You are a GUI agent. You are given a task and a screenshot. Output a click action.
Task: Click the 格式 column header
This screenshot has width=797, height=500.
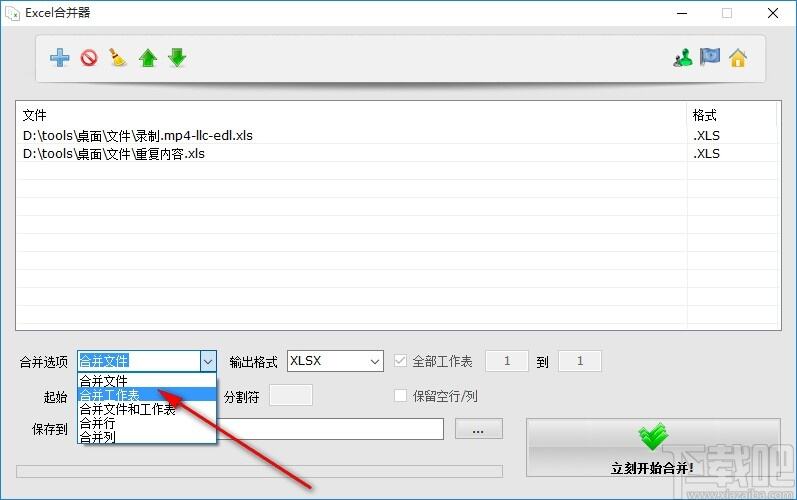(x=732, y=115)
